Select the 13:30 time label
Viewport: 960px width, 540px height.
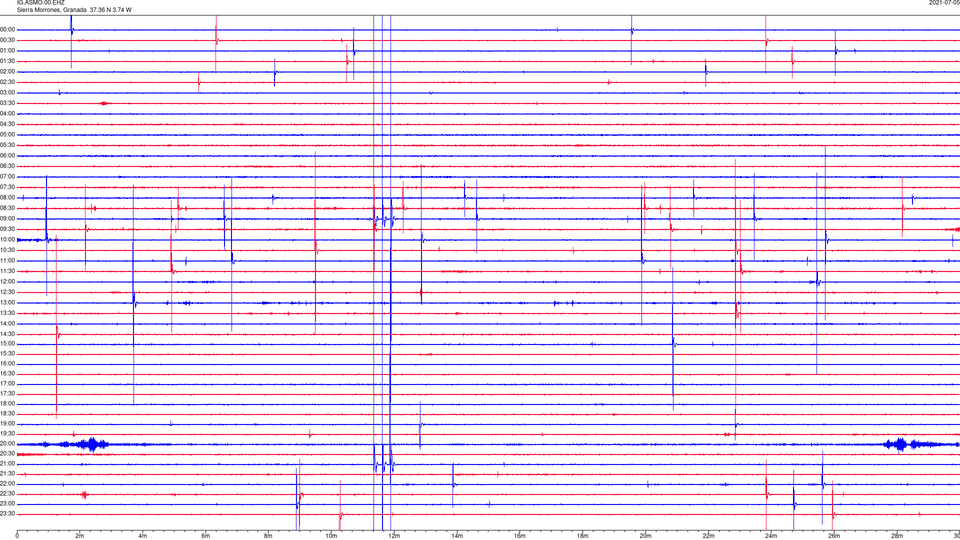point(8,313)
